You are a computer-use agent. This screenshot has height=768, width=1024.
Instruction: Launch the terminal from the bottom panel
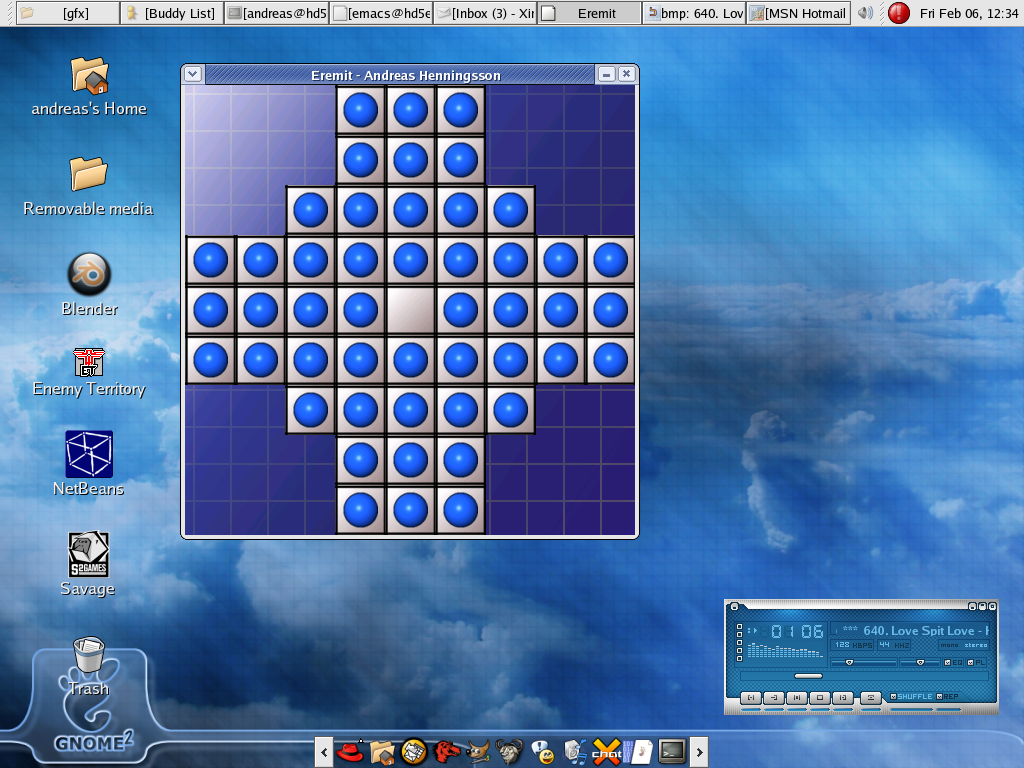pos(672,750)
